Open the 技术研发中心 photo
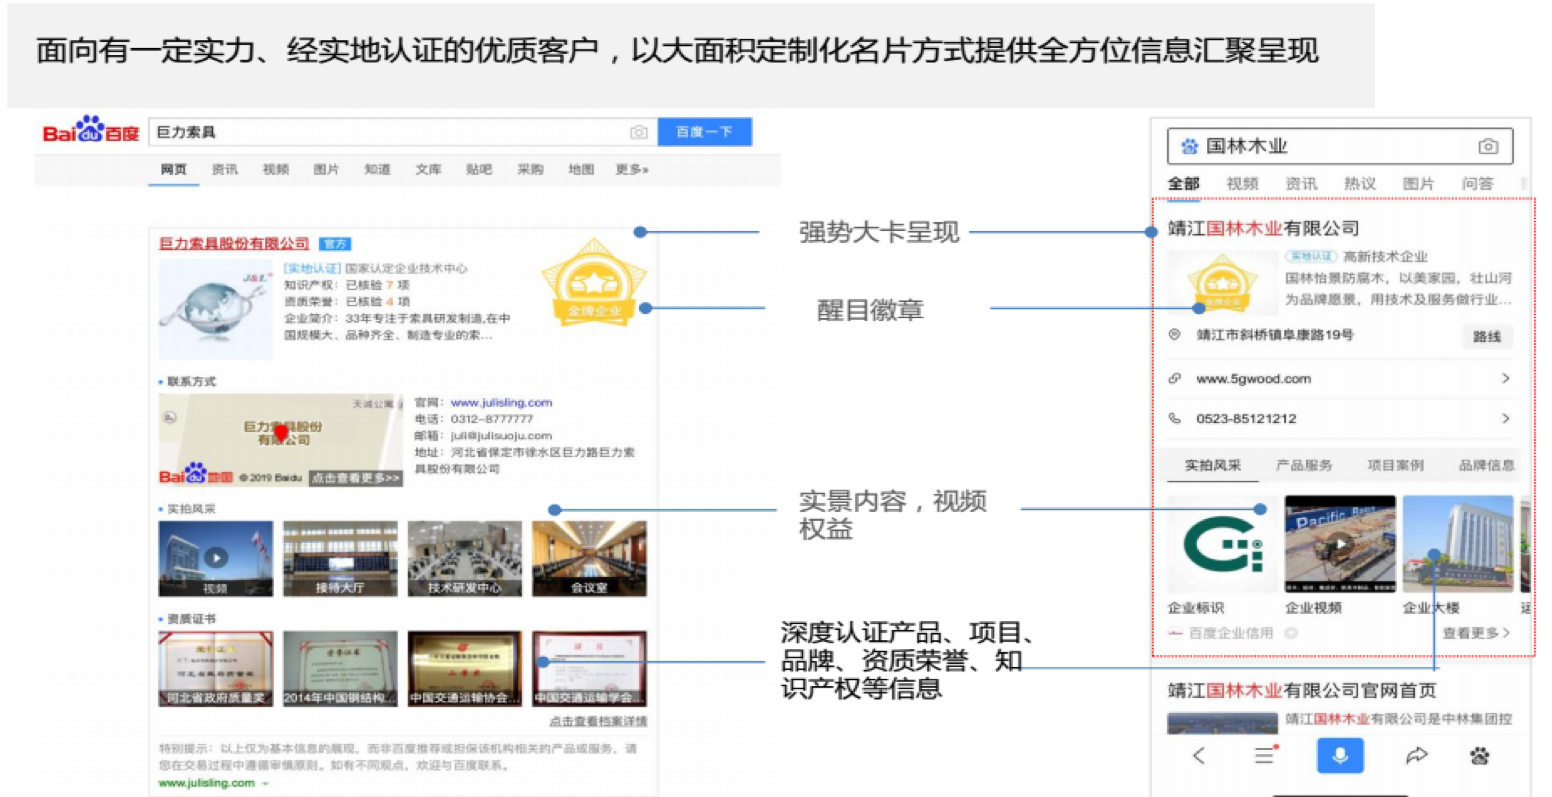The width and height of the screenshot is (1552, 797). click(x=465, y=559)
